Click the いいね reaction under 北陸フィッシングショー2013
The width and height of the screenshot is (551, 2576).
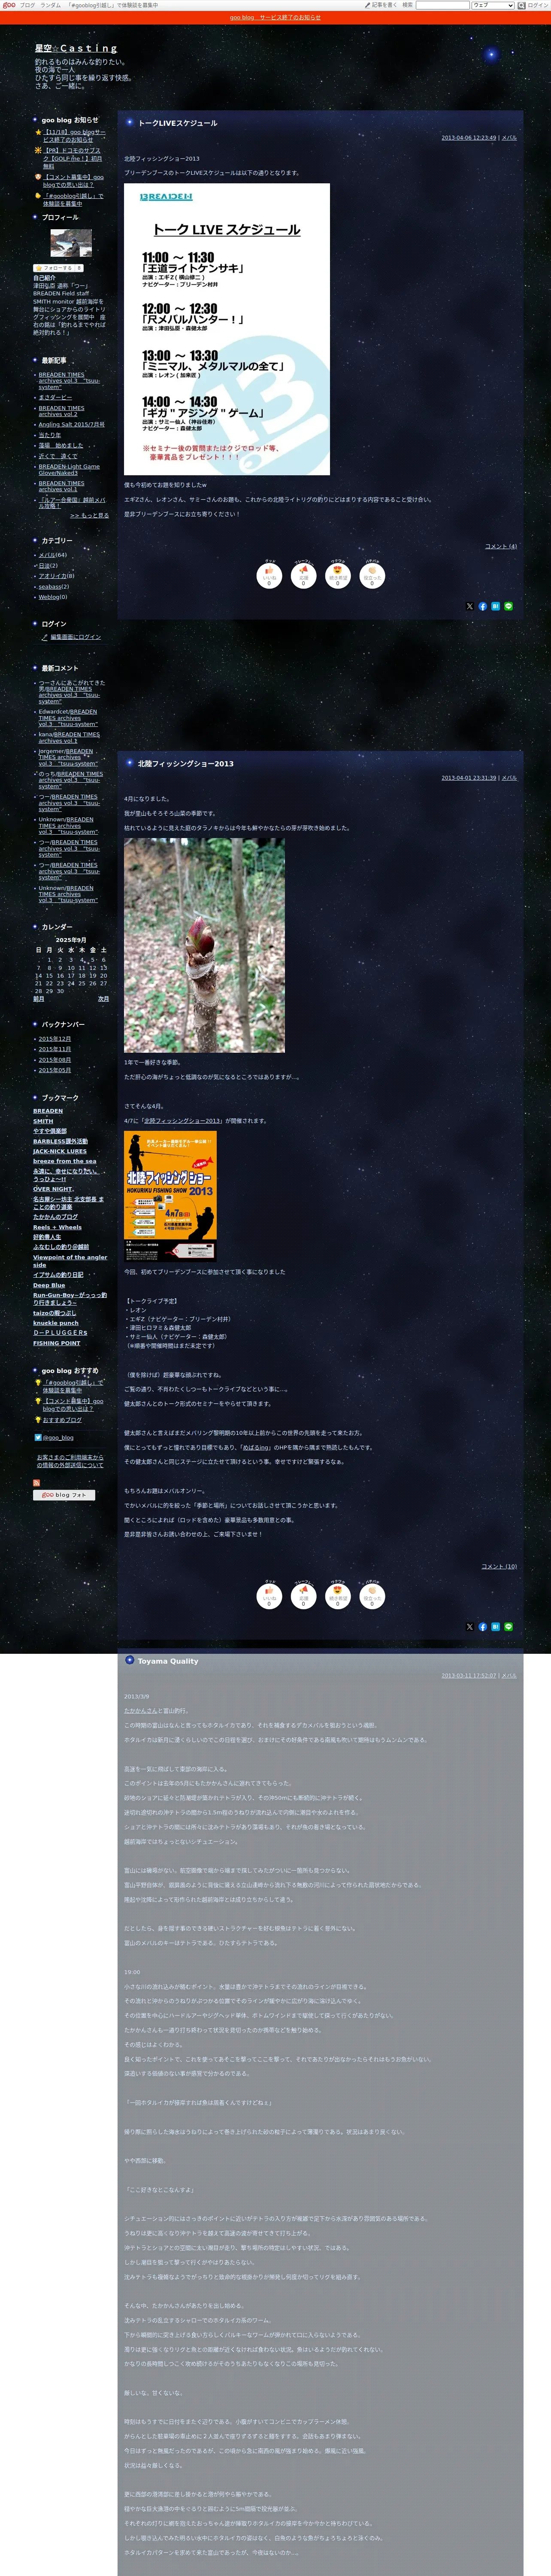click(x=269, y=1596)
